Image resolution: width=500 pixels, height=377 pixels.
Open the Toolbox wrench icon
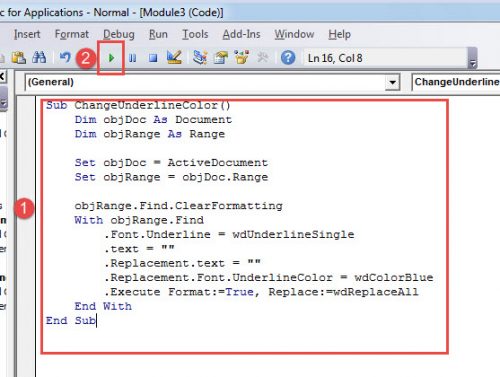[263, 58]
